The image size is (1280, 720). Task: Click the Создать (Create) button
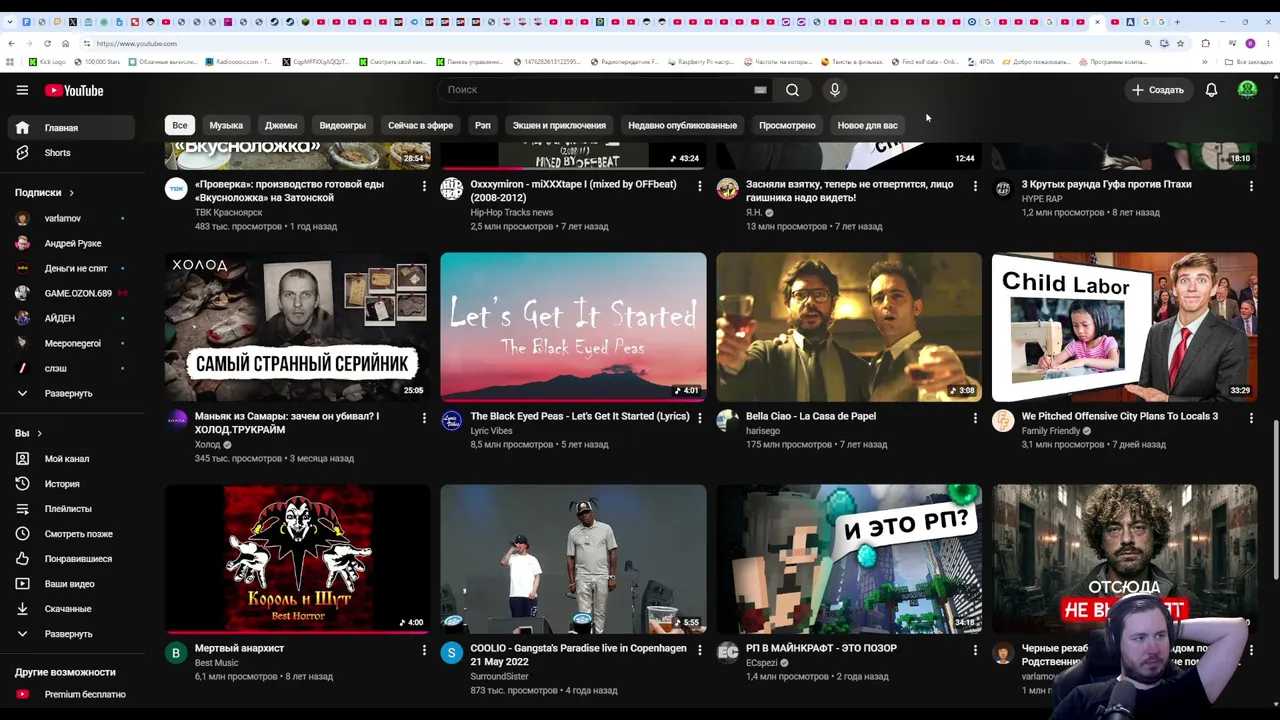point(1157,90)
